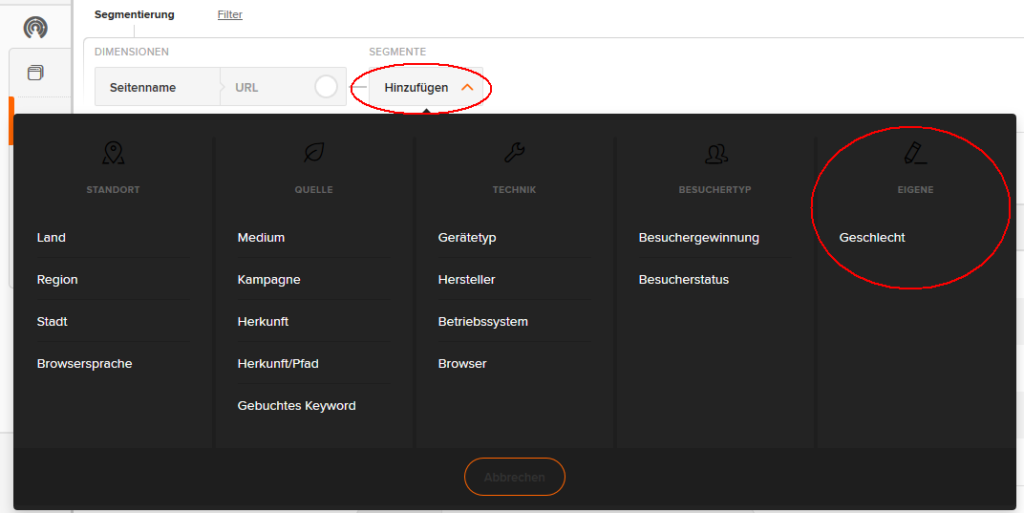Viewport: 1024px width, 513px height.
Task: Click the Technik wrench icon
Action: [514, 153]
